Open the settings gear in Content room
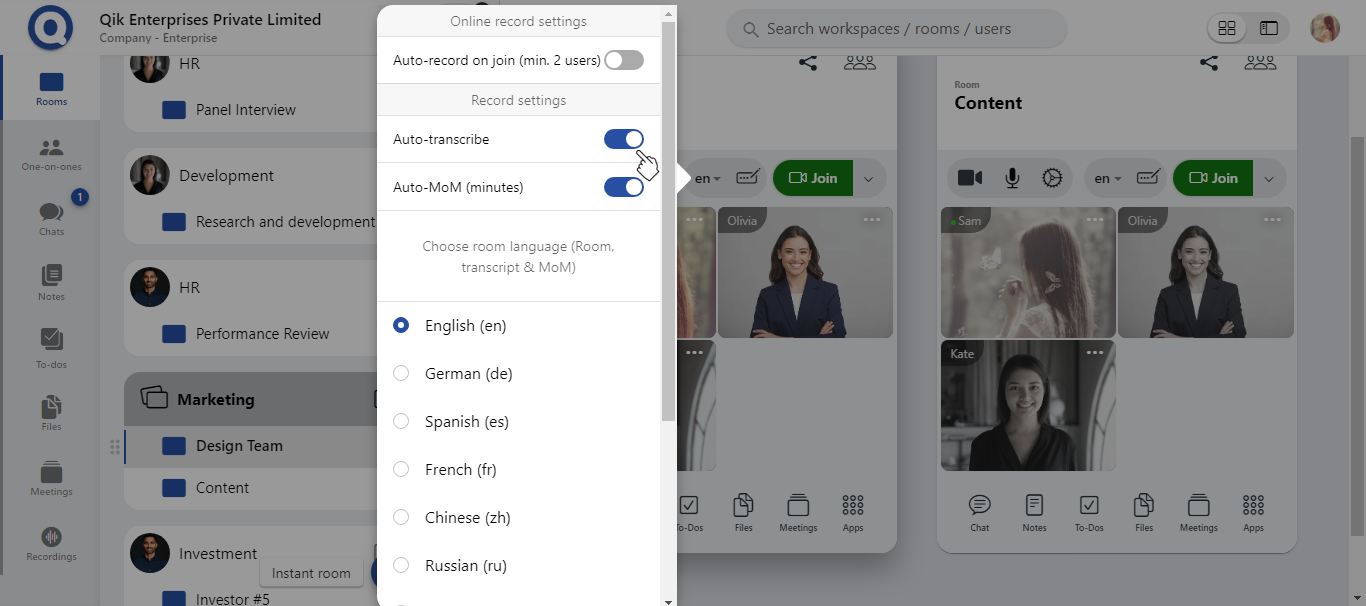1366x606 pixels. pos(1052,177)
